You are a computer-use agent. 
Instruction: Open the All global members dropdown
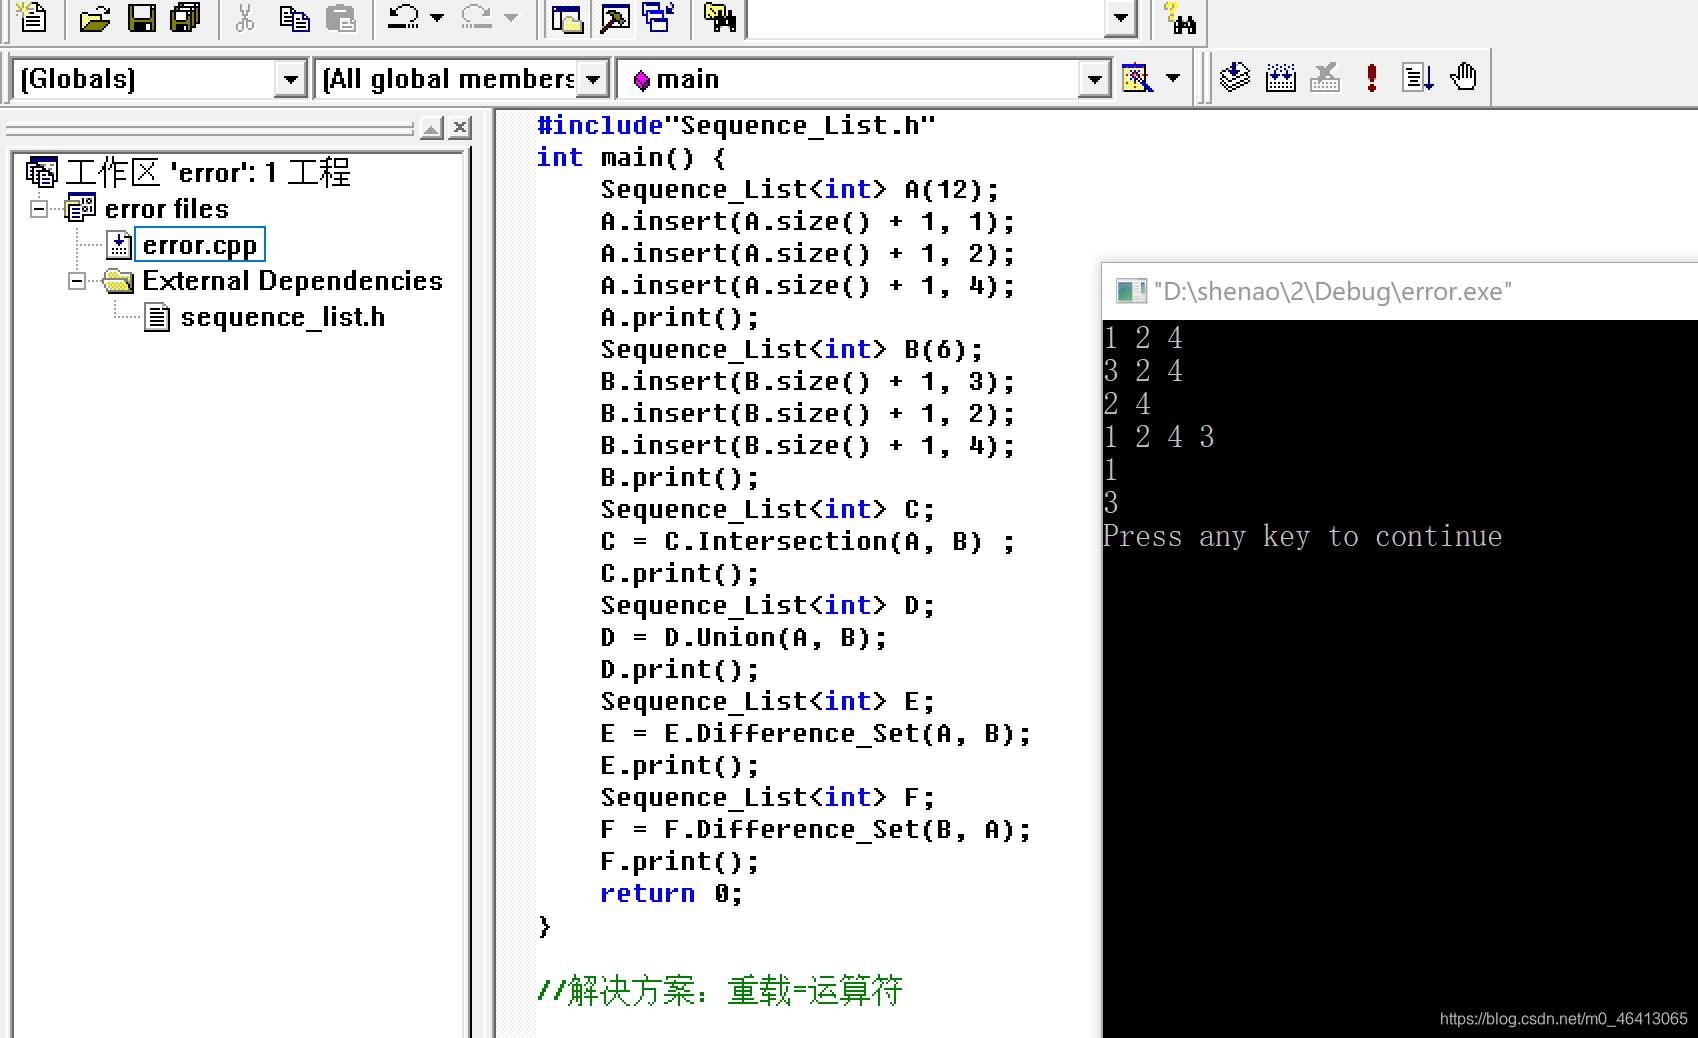[593, 79]
